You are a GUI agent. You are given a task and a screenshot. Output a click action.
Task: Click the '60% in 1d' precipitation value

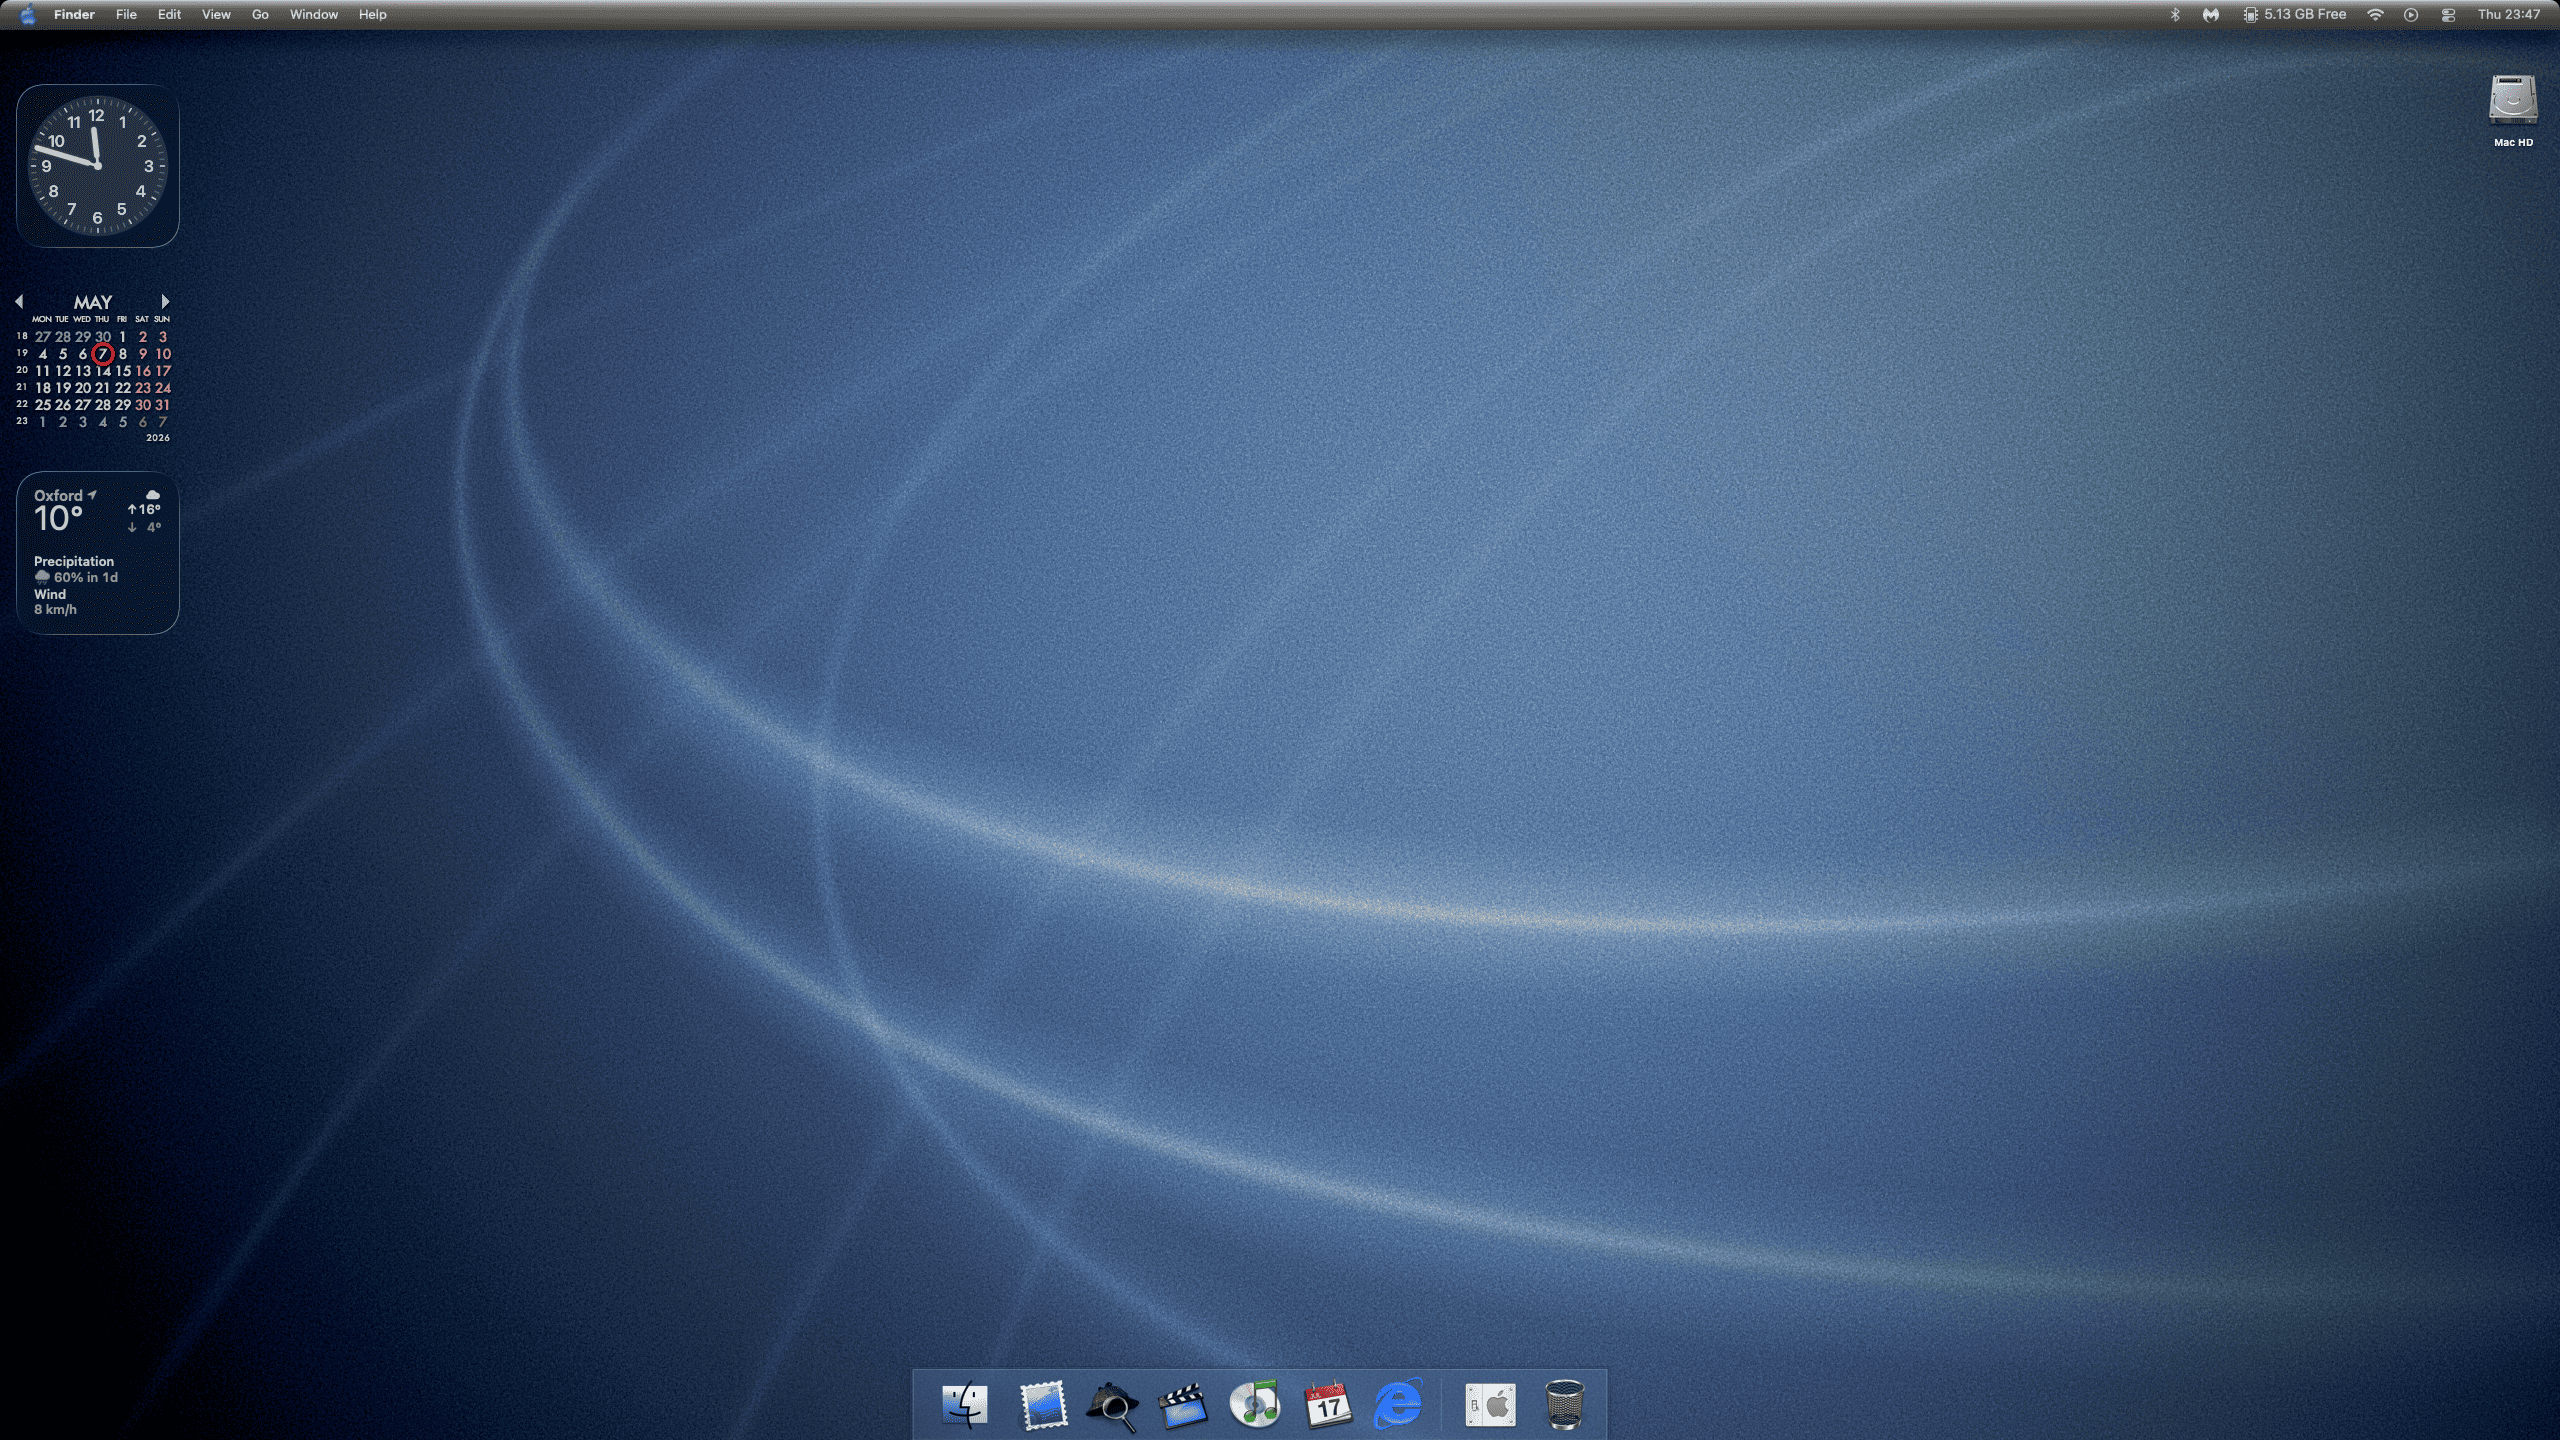tap(86, 578)
